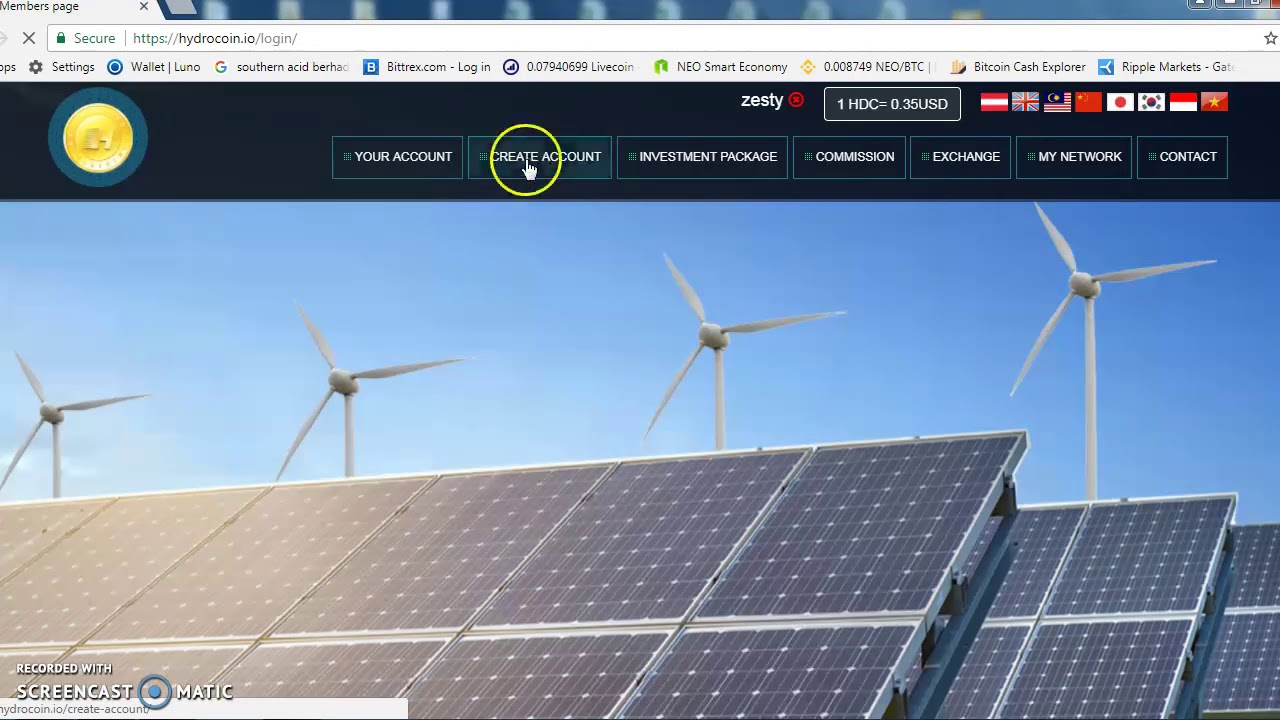Switch language to Austrian flag
This screenshot has width=1280, height=720.
pyautogui.click(x=994, y=102)
